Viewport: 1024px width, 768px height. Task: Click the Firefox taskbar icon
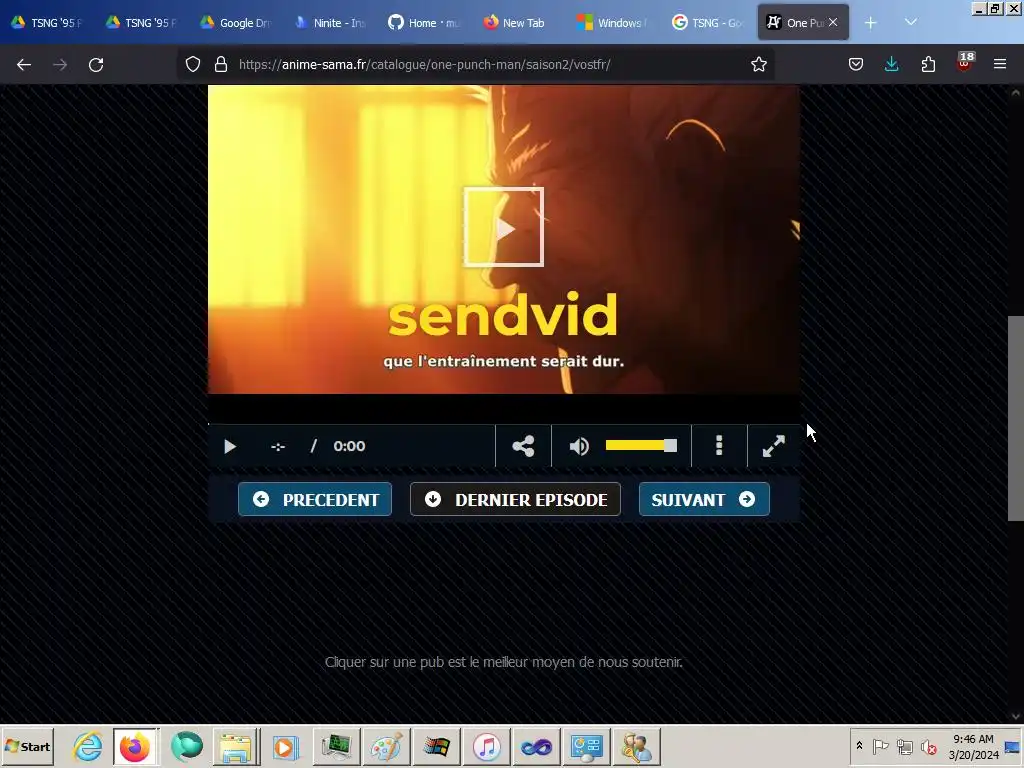(135, 746)
